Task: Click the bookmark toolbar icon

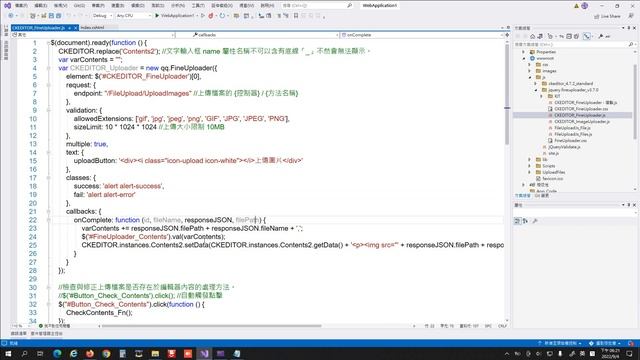Action: click(x=296, y=16)
